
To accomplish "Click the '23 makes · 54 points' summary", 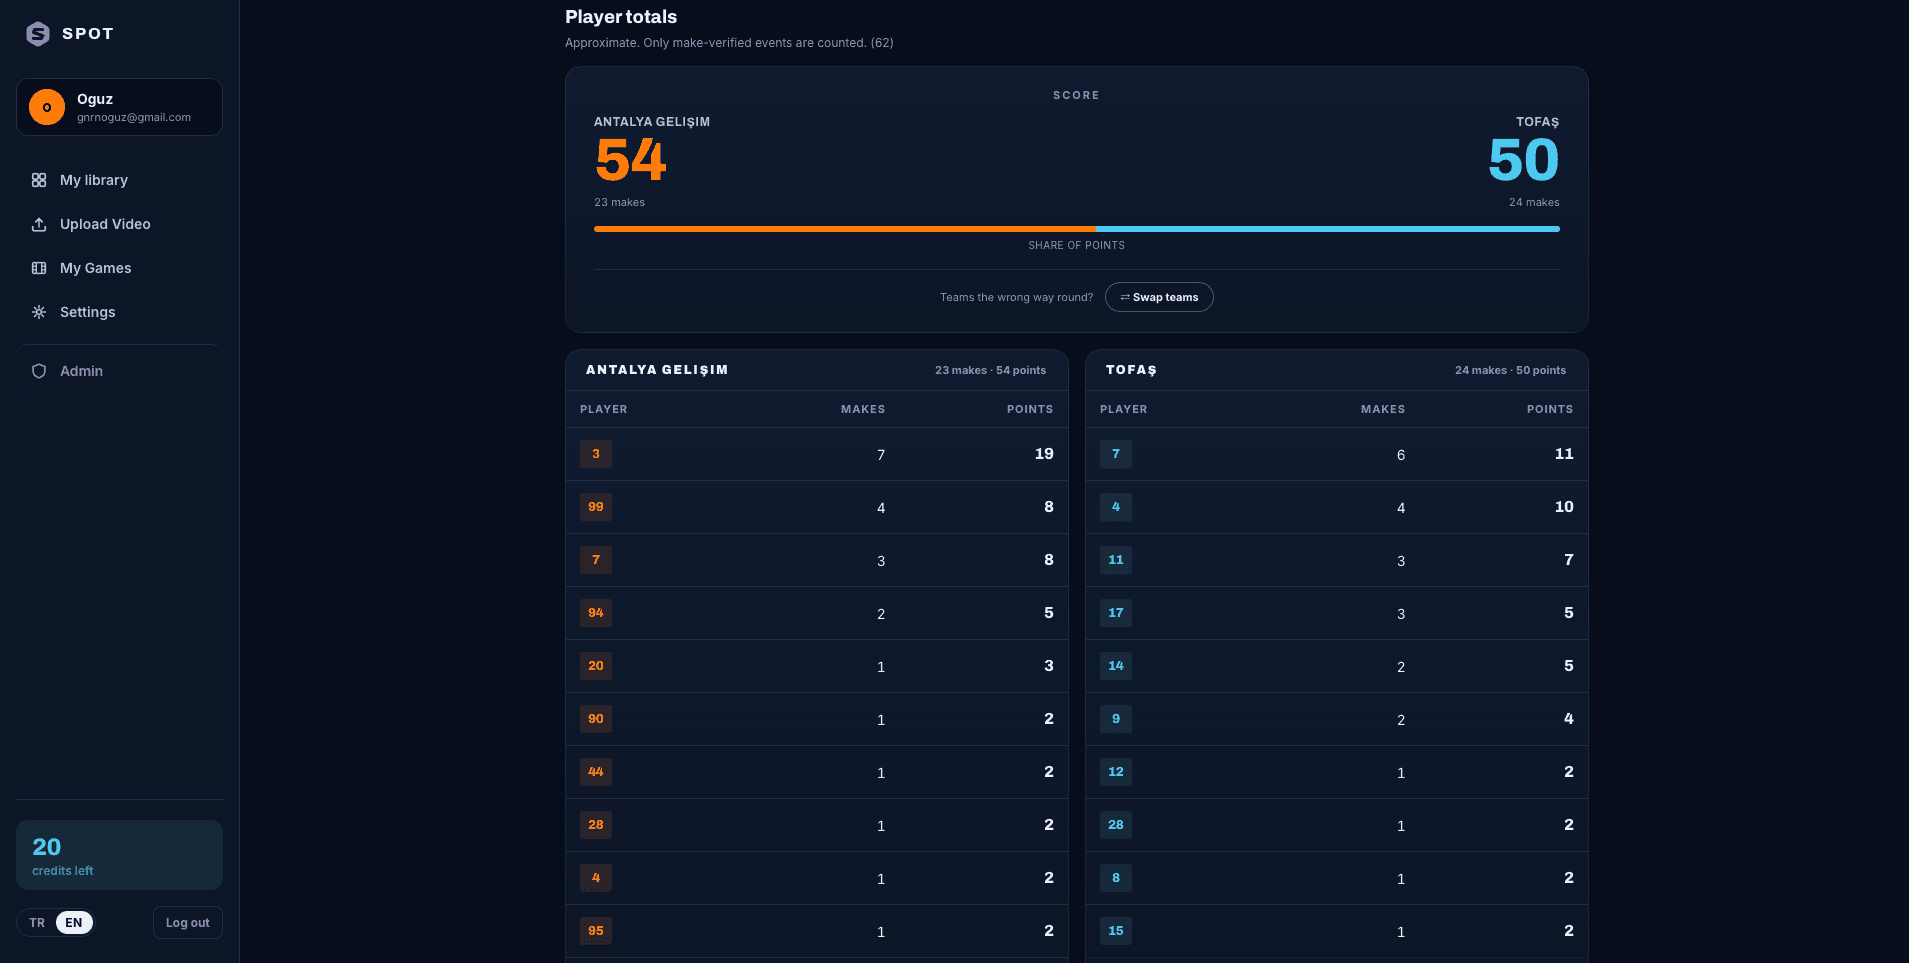I will (x=990, y=370).
